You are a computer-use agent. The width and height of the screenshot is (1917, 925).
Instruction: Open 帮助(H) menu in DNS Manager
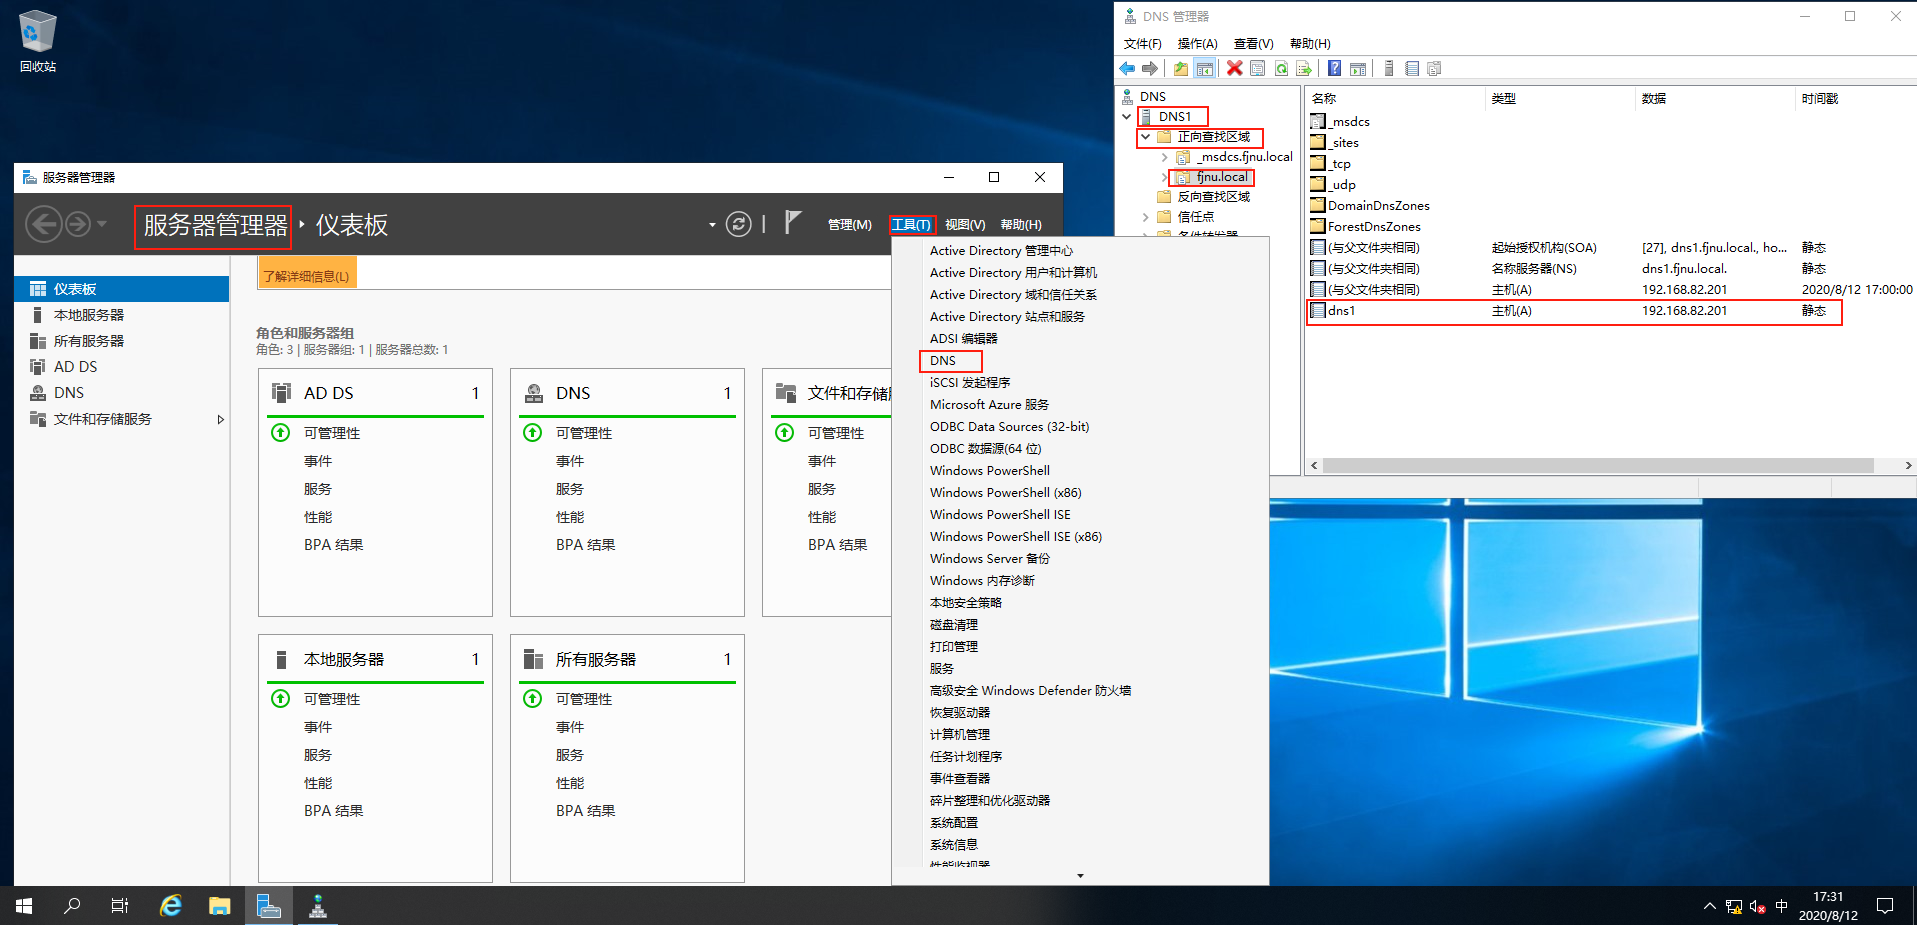[x=1310, y=44]
